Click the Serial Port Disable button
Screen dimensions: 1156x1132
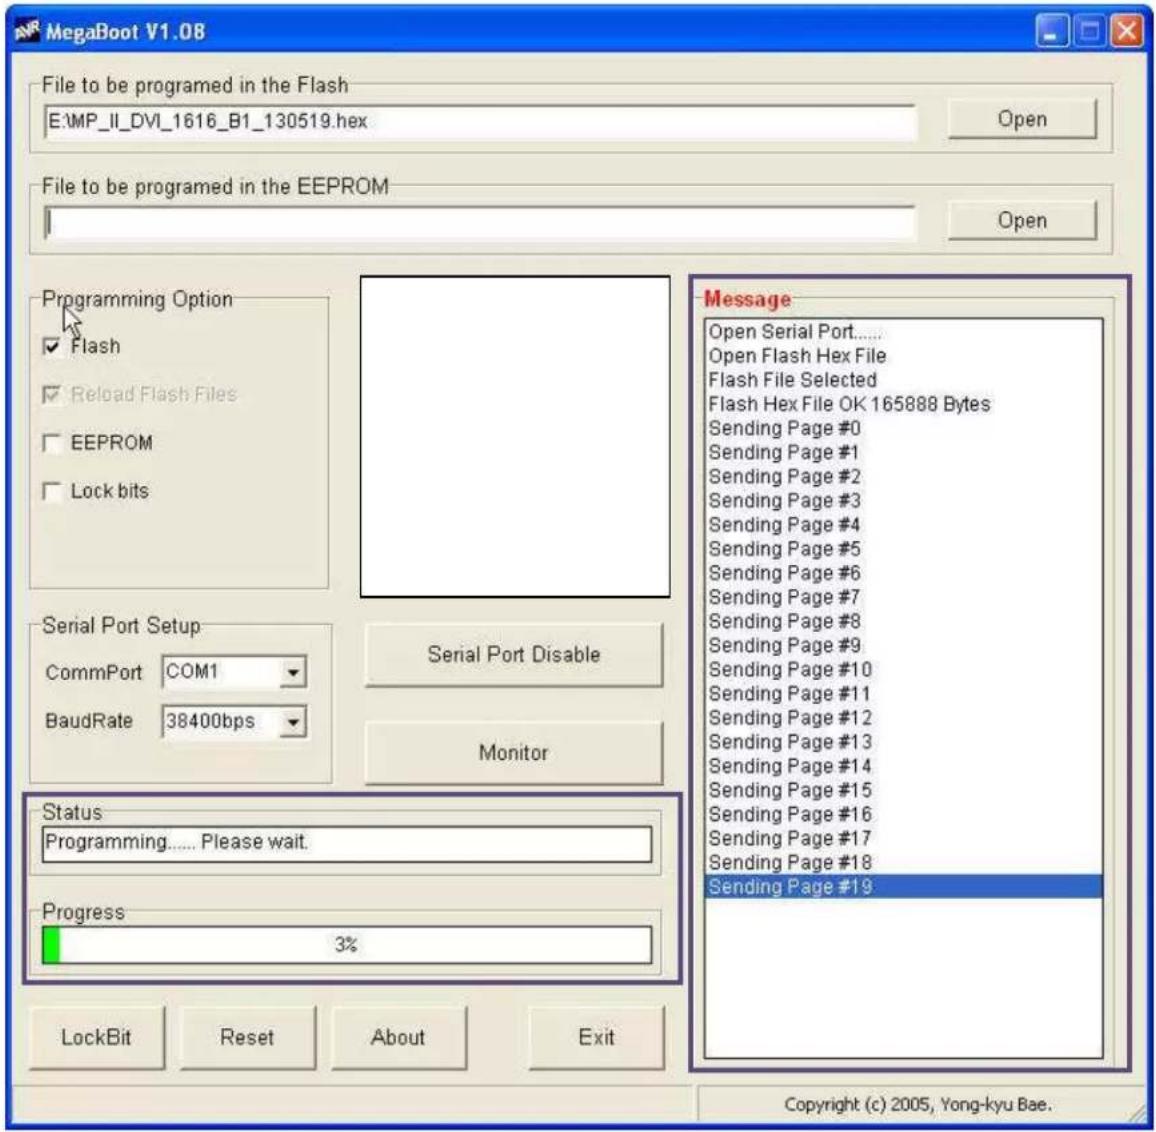[514, 654]
